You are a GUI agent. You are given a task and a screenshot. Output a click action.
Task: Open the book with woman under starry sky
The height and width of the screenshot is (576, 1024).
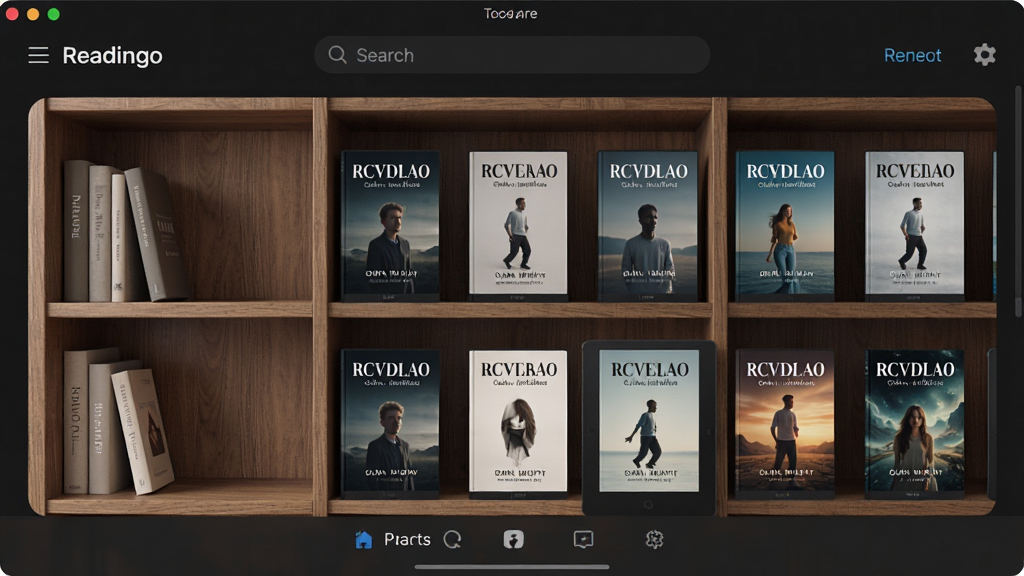tap(914, 422)
